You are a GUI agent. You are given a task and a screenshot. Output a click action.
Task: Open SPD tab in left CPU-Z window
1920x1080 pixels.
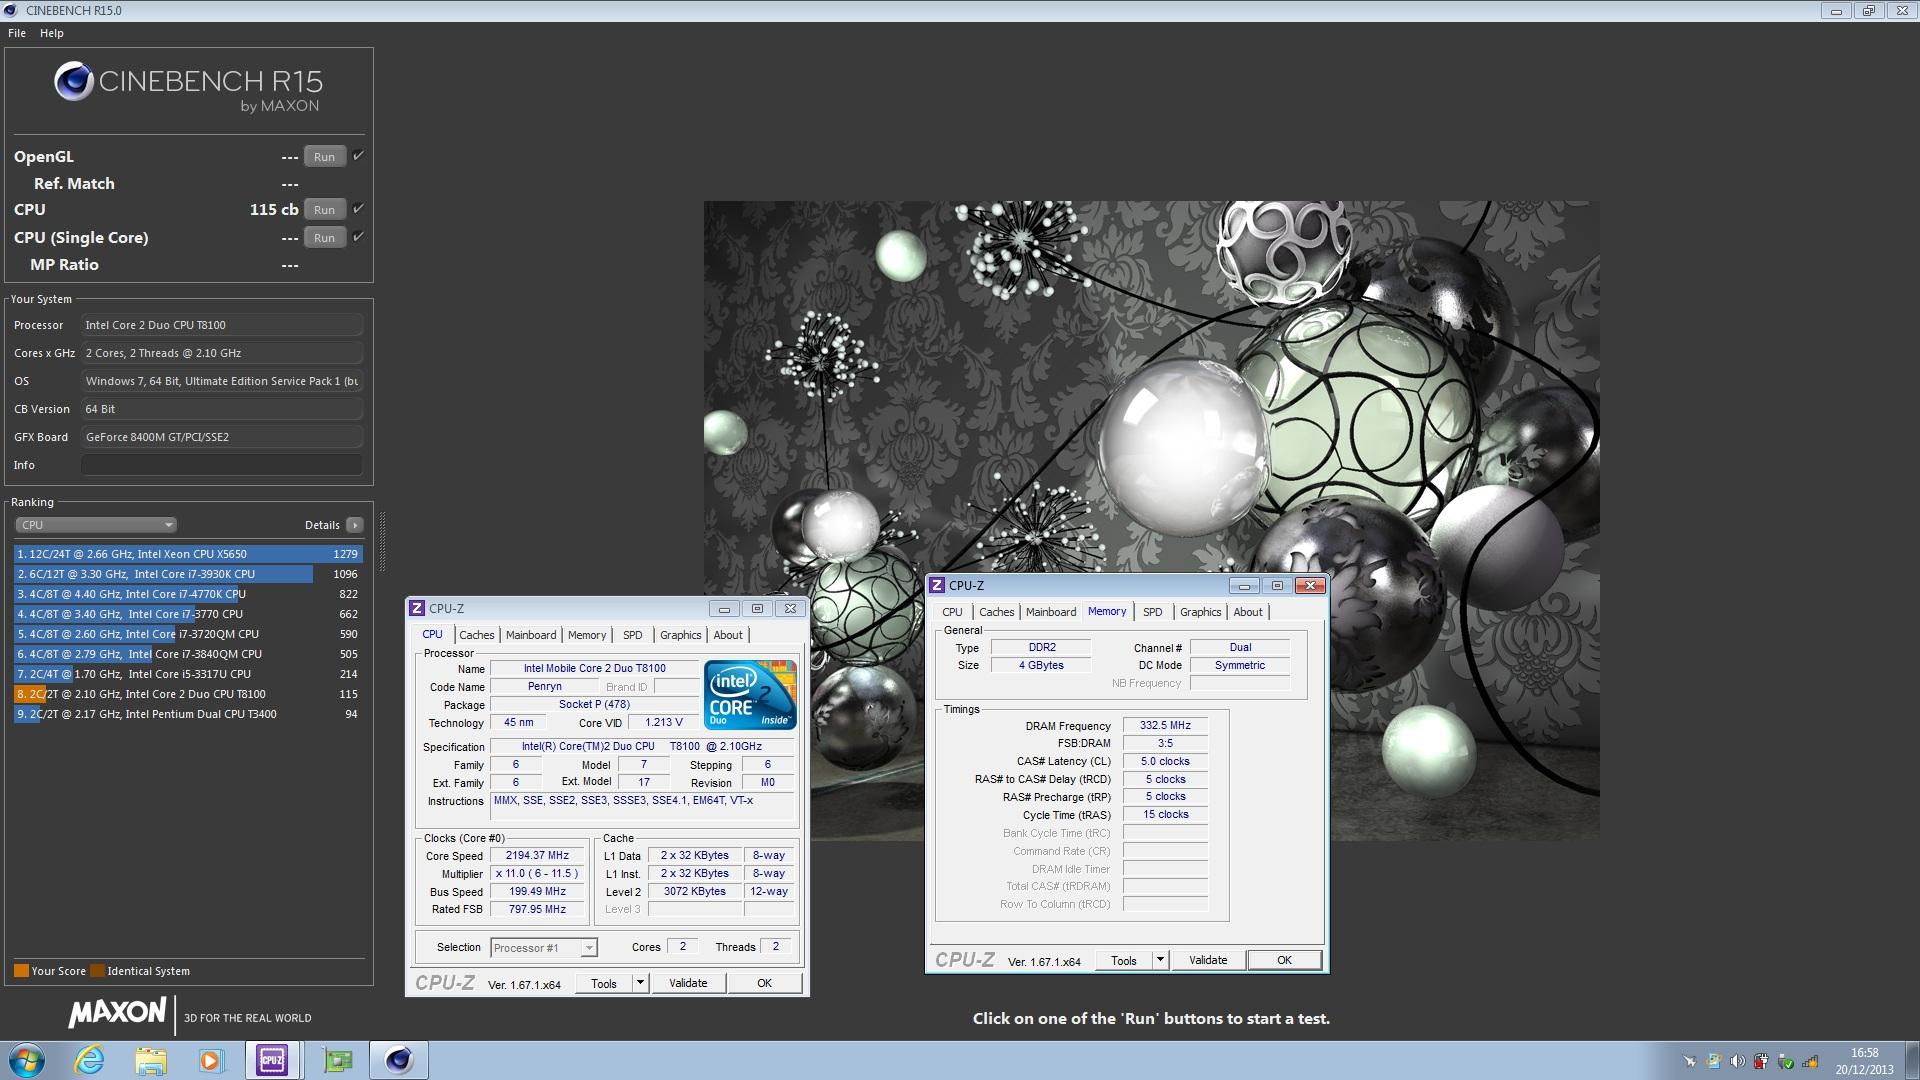coord(633,635)
